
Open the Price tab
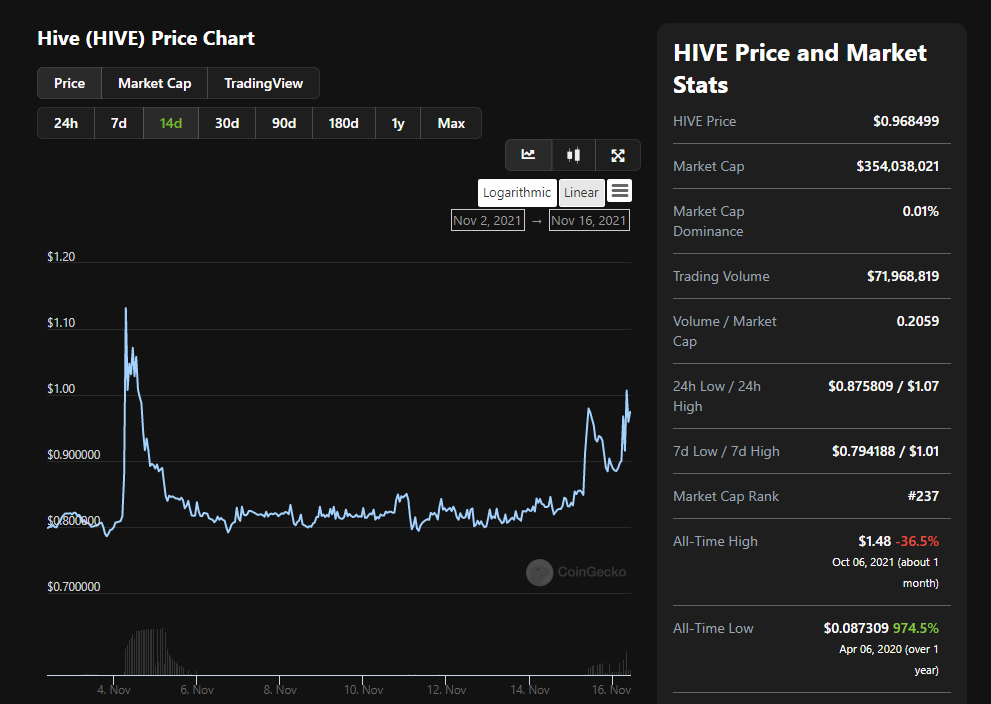(x=70, y=83)
